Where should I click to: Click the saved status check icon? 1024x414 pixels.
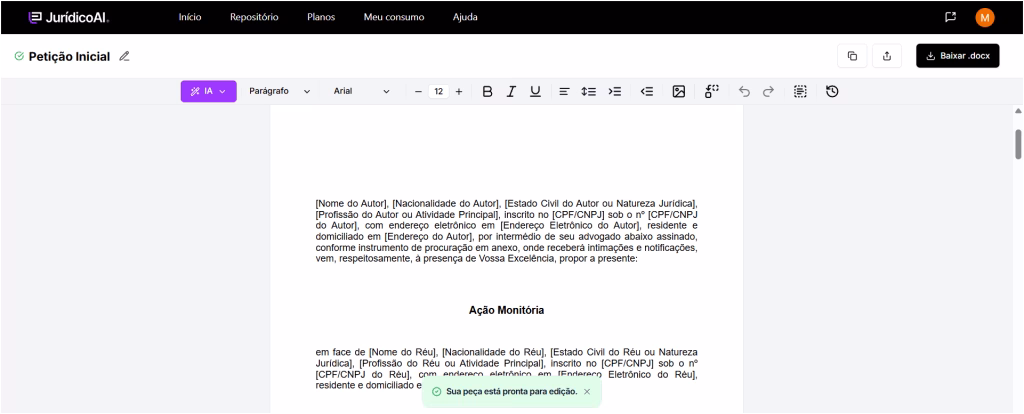19,56
